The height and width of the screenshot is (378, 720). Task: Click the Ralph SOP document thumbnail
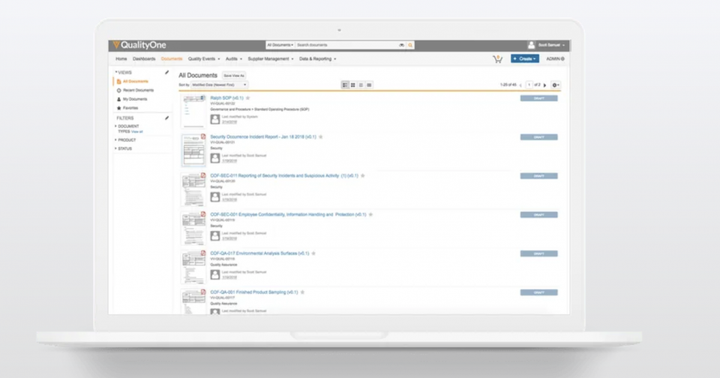[x=193, y=112]
